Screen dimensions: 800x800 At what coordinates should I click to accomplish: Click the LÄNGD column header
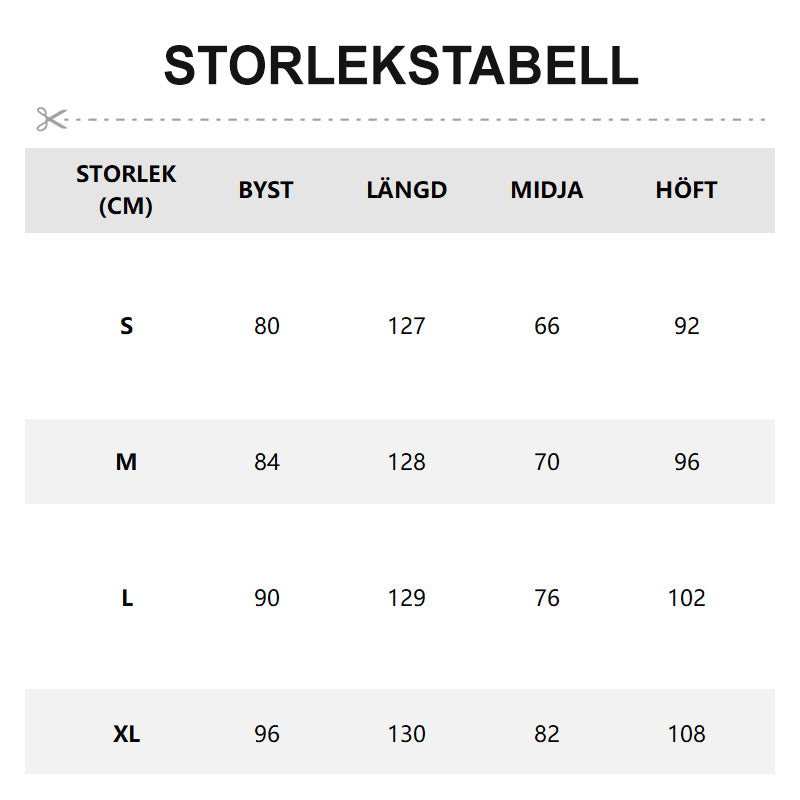coord(406,190)
